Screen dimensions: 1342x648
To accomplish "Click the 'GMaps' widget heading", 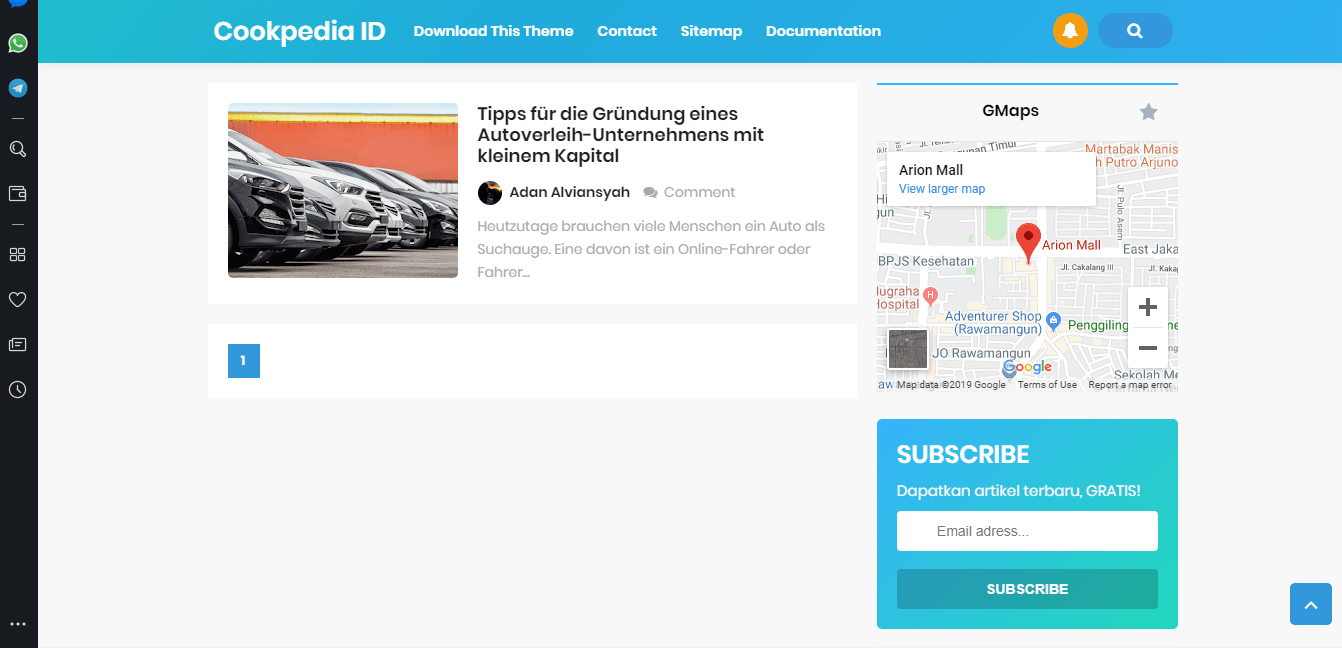I will click(1011, 111).
